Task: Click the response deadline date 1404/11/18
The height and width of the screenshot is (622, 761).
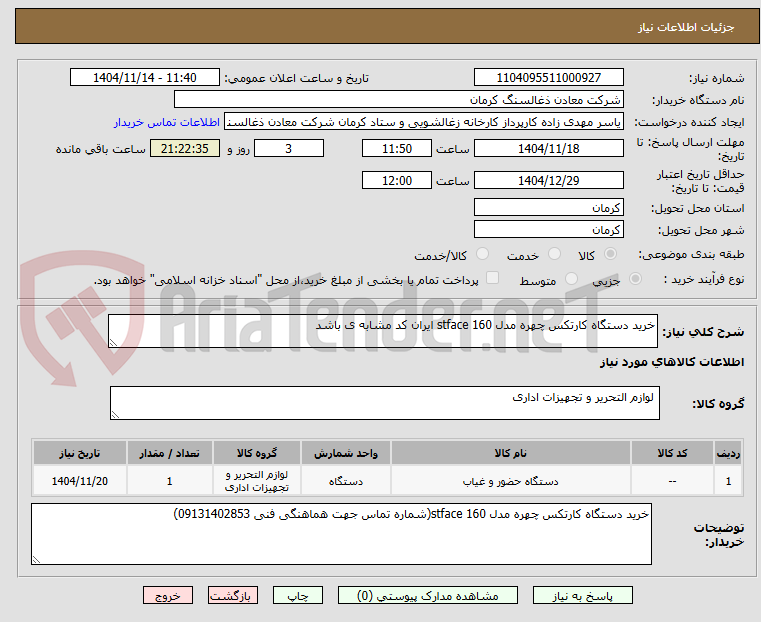Action: pyautogui.click(x=548, y=148)
